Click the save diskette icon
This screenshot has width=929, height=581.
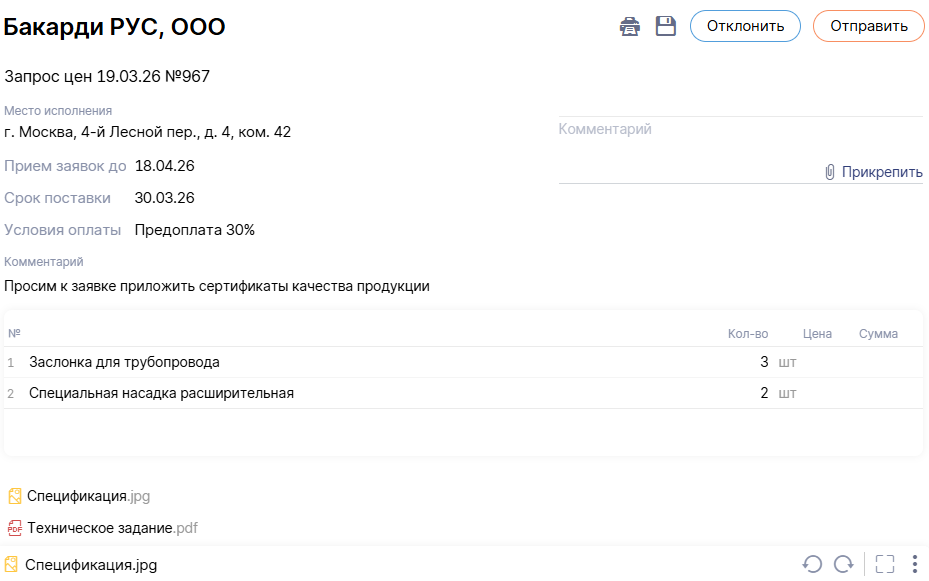pos(666,26)
